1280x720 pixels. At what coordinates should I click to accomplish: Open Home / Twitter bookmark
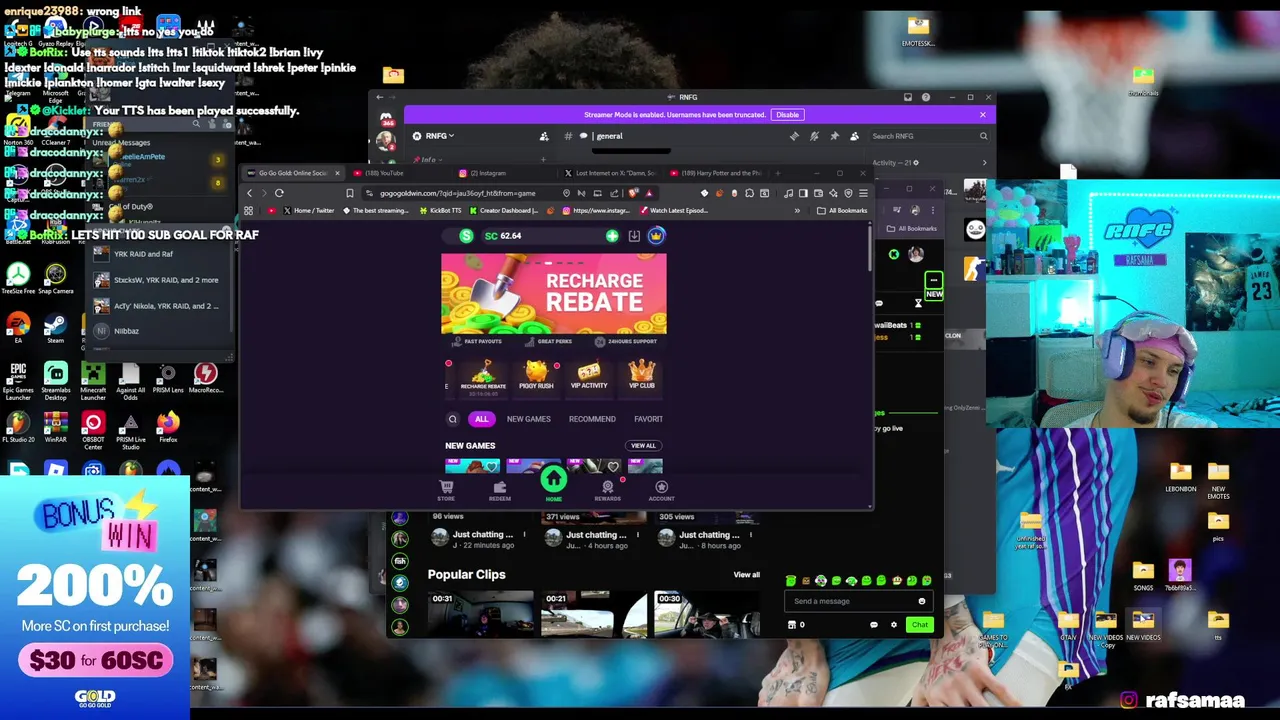coord(308,211)
